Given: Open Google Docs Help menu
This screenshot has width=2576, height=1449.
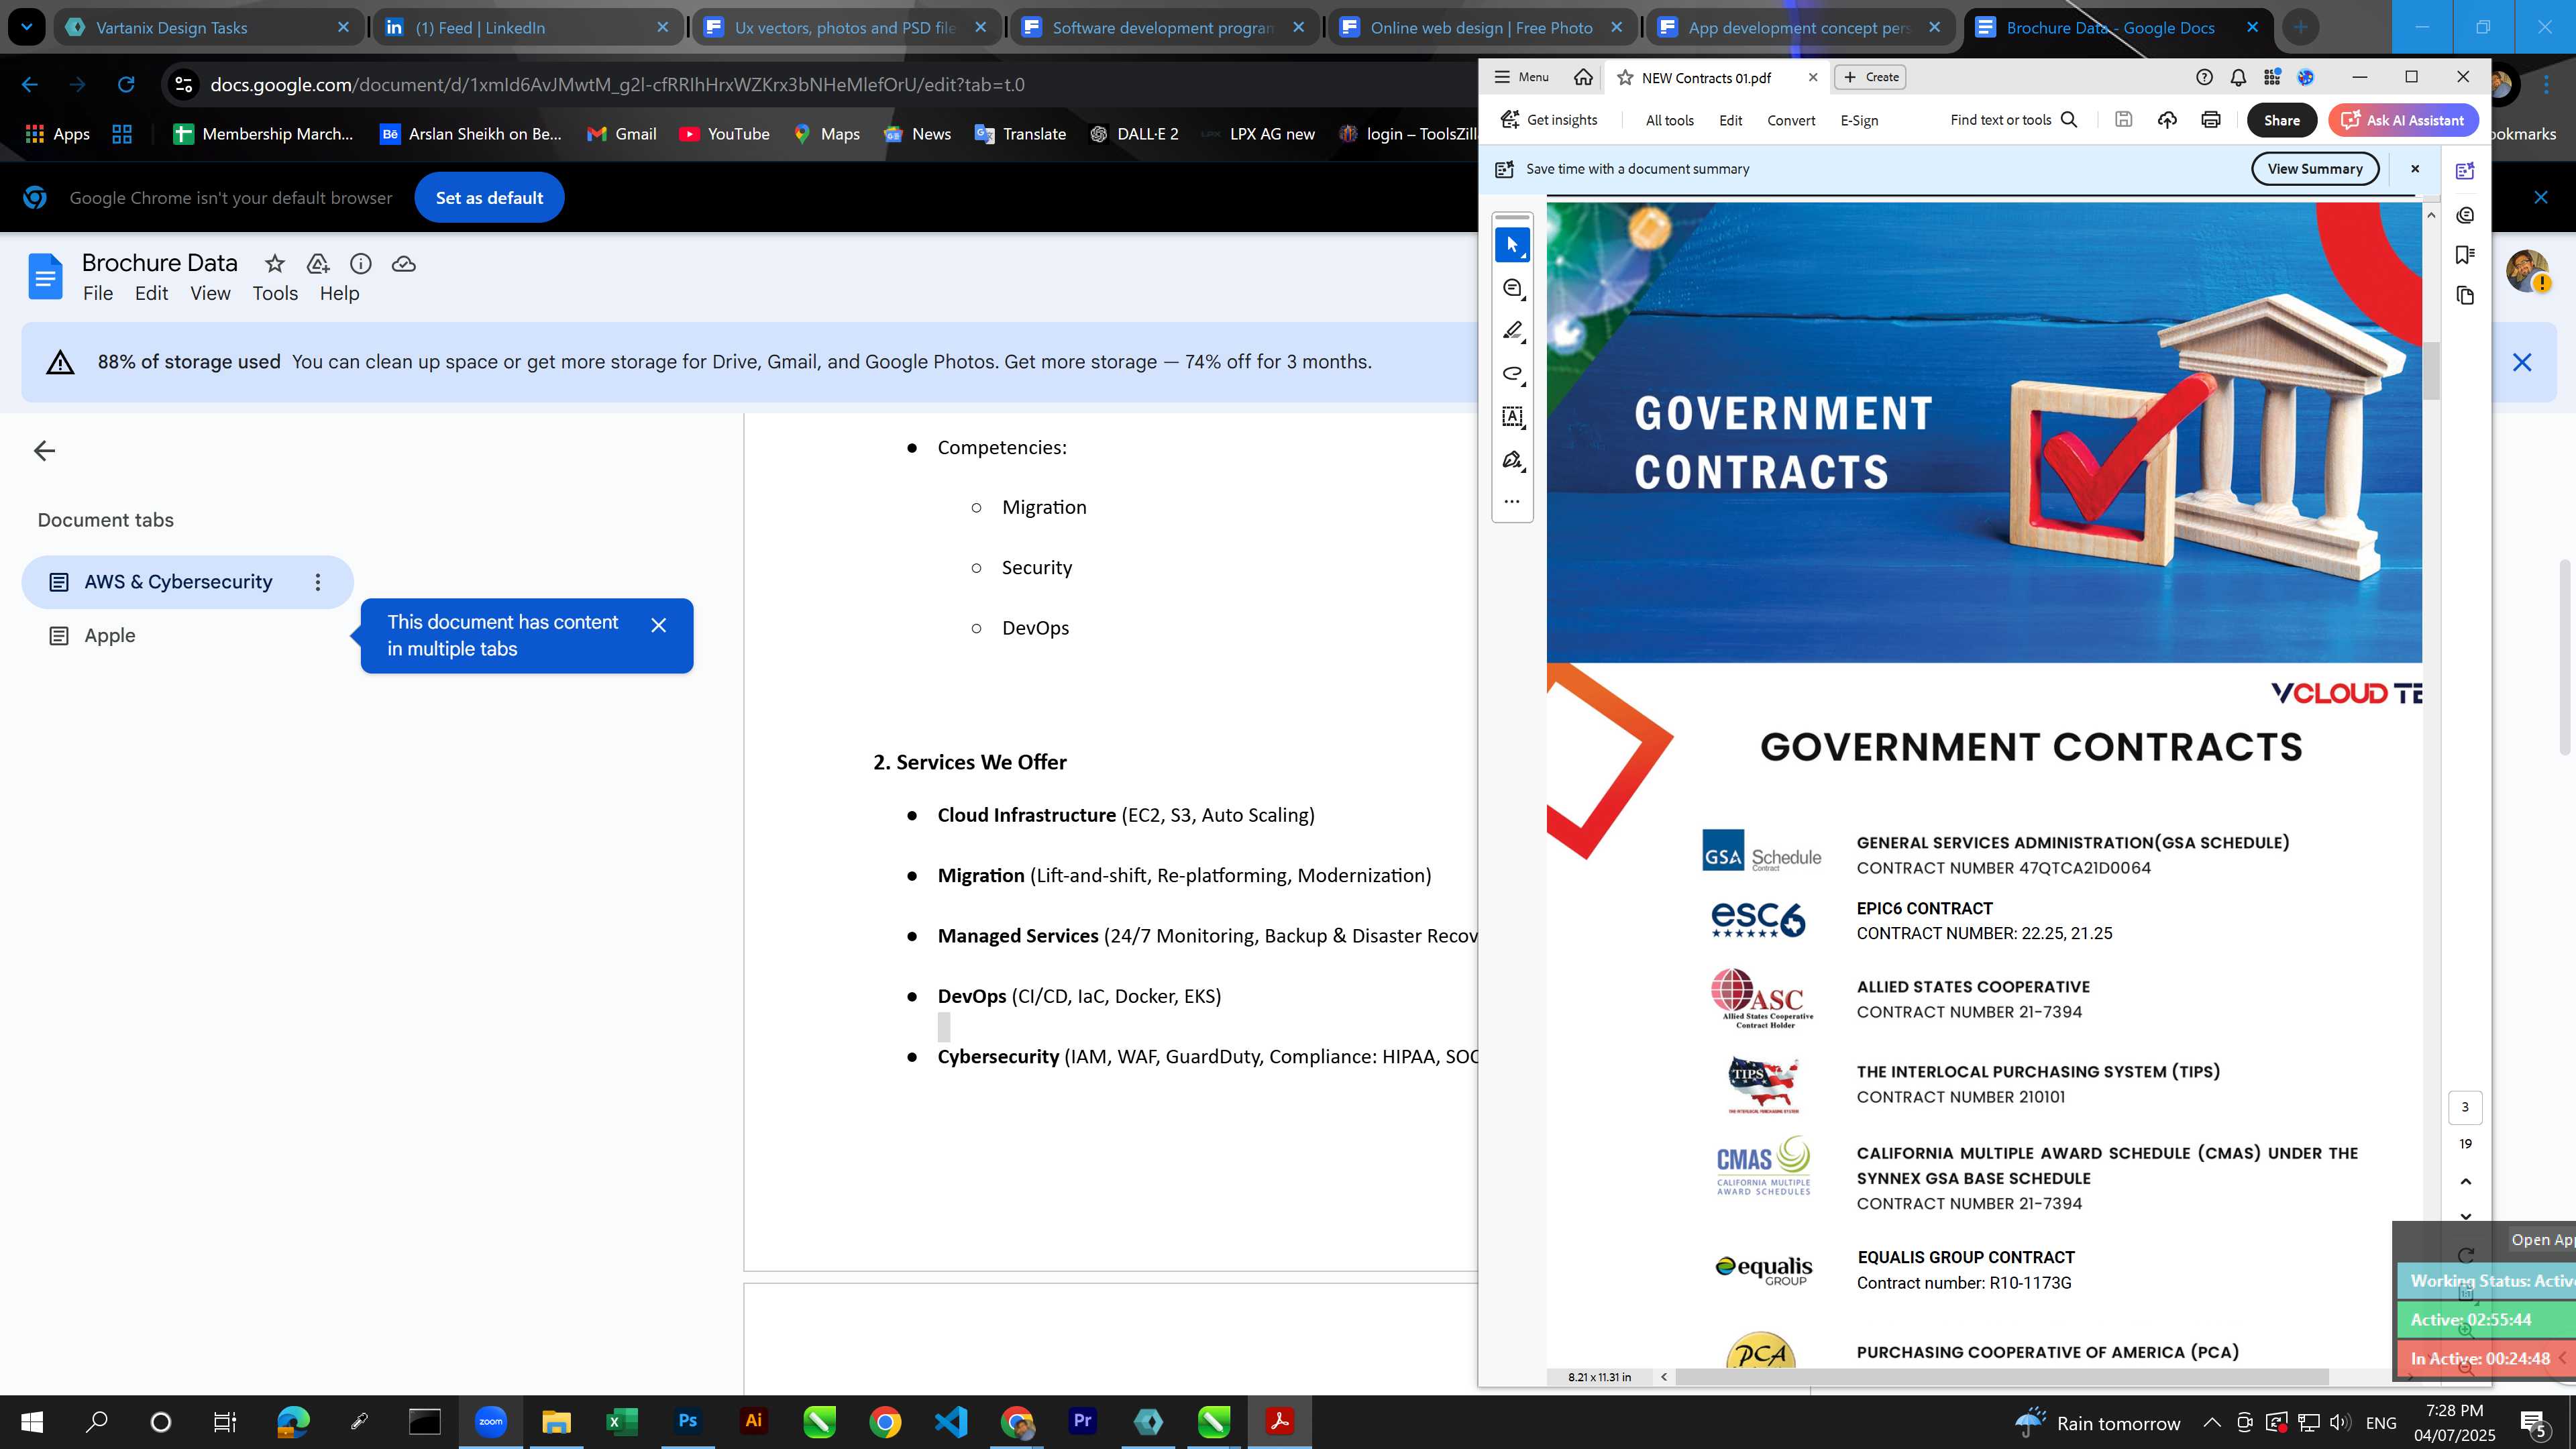Looking at the screenshot, I should tap(339, 294).
